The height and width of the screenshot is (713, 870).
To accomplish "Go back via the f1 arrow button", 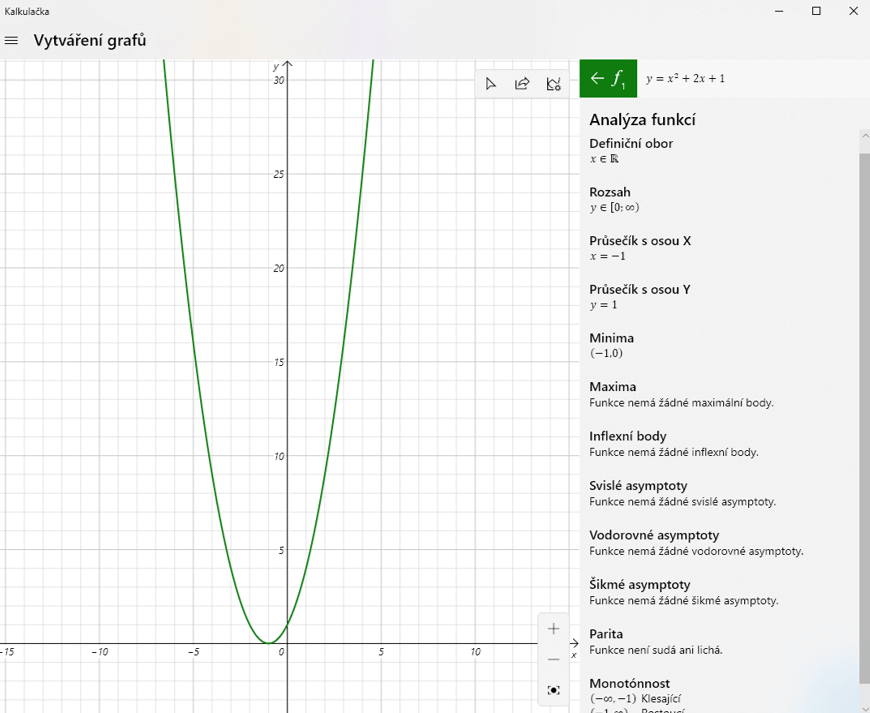I will click(x=608, y=78).
